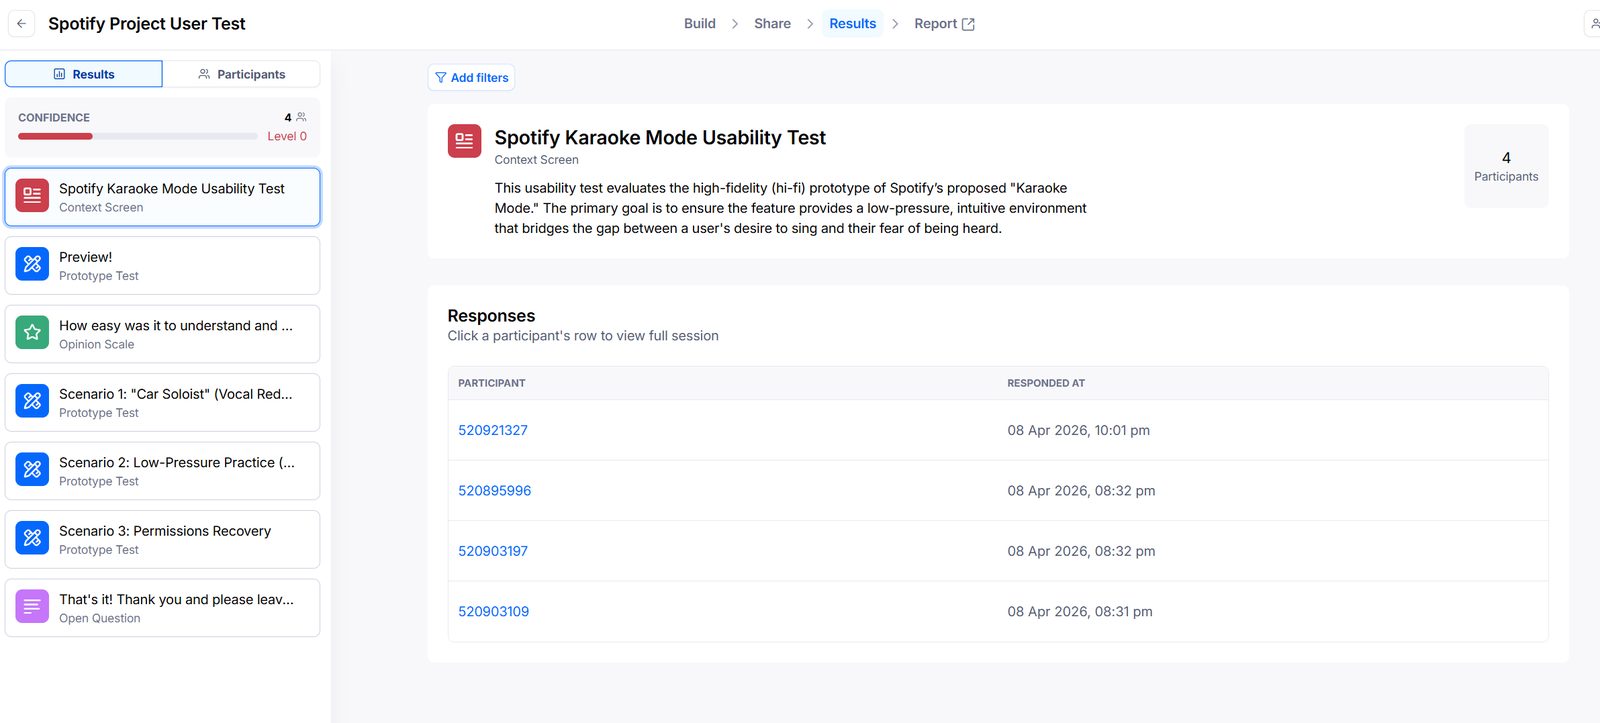Click the PARTICIPANT column header
Screen dimensions: 1600x723
(491, 383)
